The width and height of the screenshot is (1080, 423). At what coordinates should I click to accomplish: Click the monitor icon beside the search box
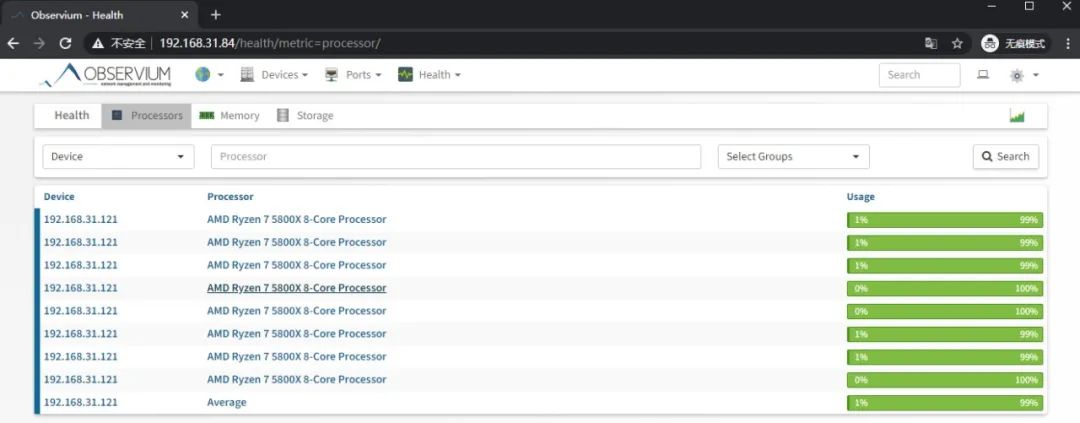coord(983,75)
